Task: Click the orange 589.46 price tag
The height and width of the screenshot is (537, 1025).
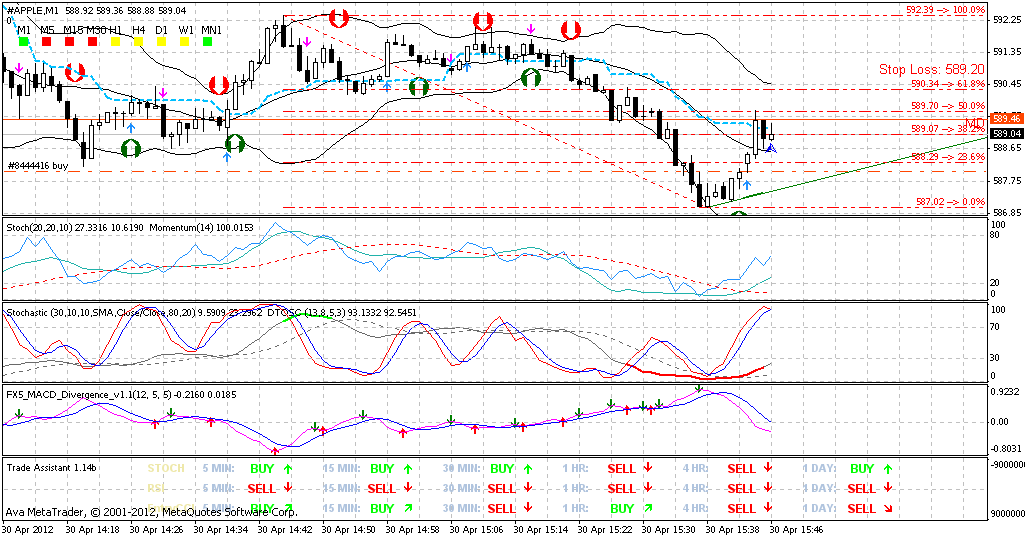Action: click(1006, 119)
